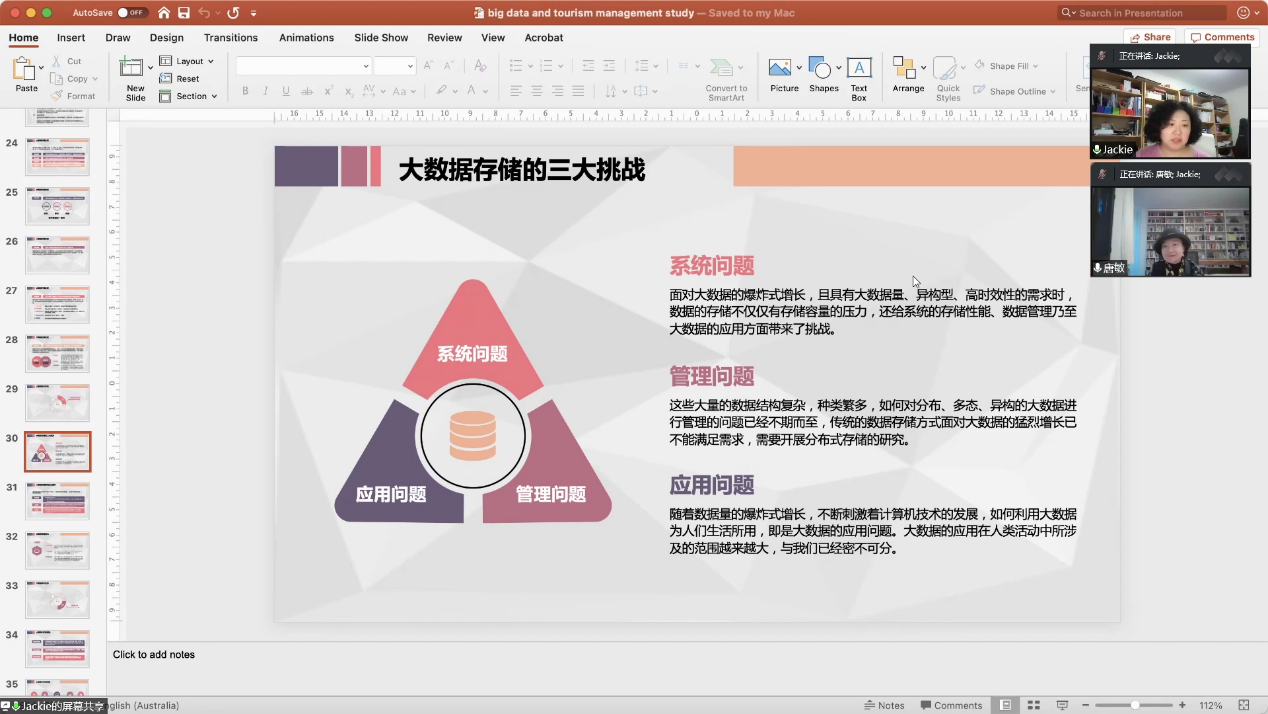
Task: Select slide 31 thumbnail
Action: point(58,500)
